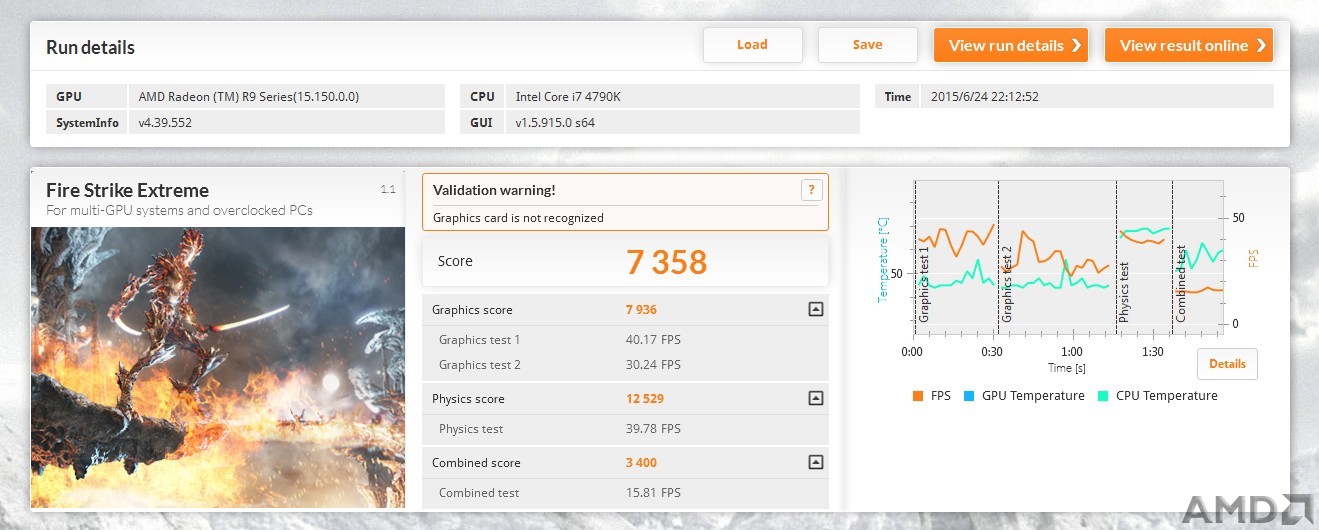The width and height of the screenshot is (1319, 530).
Task: Click the subtitle For multi-GPU systems and overclocked PCs
Action: tap(179, 211)
